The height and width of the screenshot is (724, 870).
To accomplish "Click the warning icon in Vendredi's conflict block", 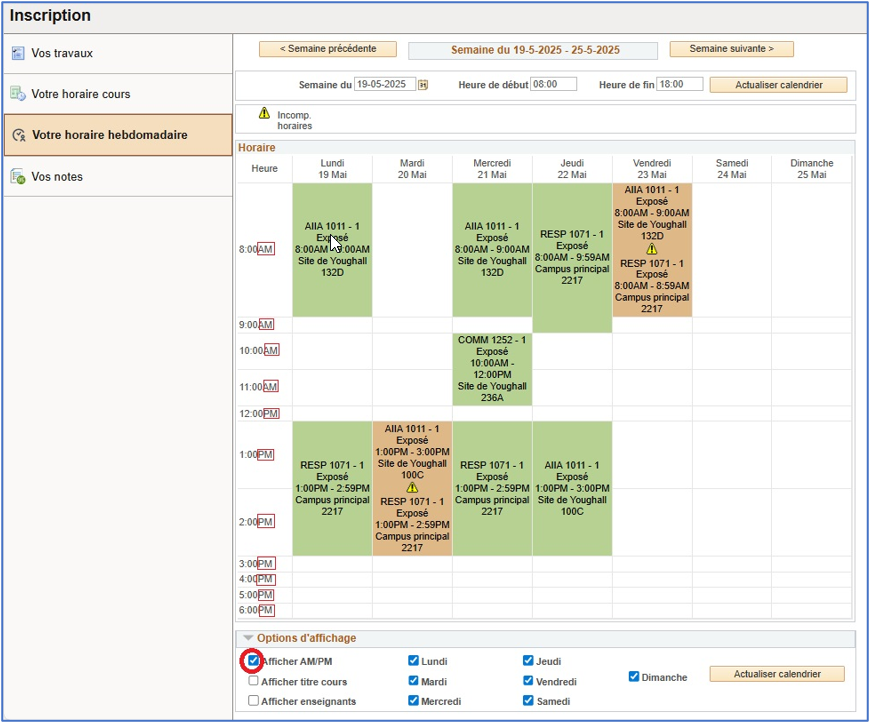I will coord(652,249).
